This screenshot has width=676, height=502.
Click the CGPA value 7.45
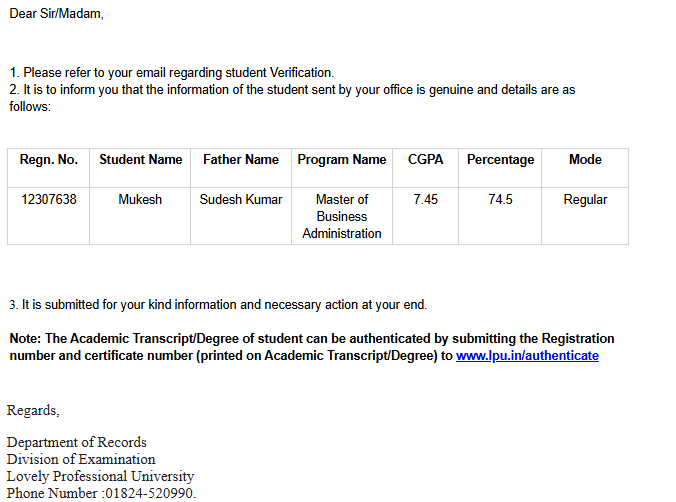pyautogui.click(x=426, y=199)
